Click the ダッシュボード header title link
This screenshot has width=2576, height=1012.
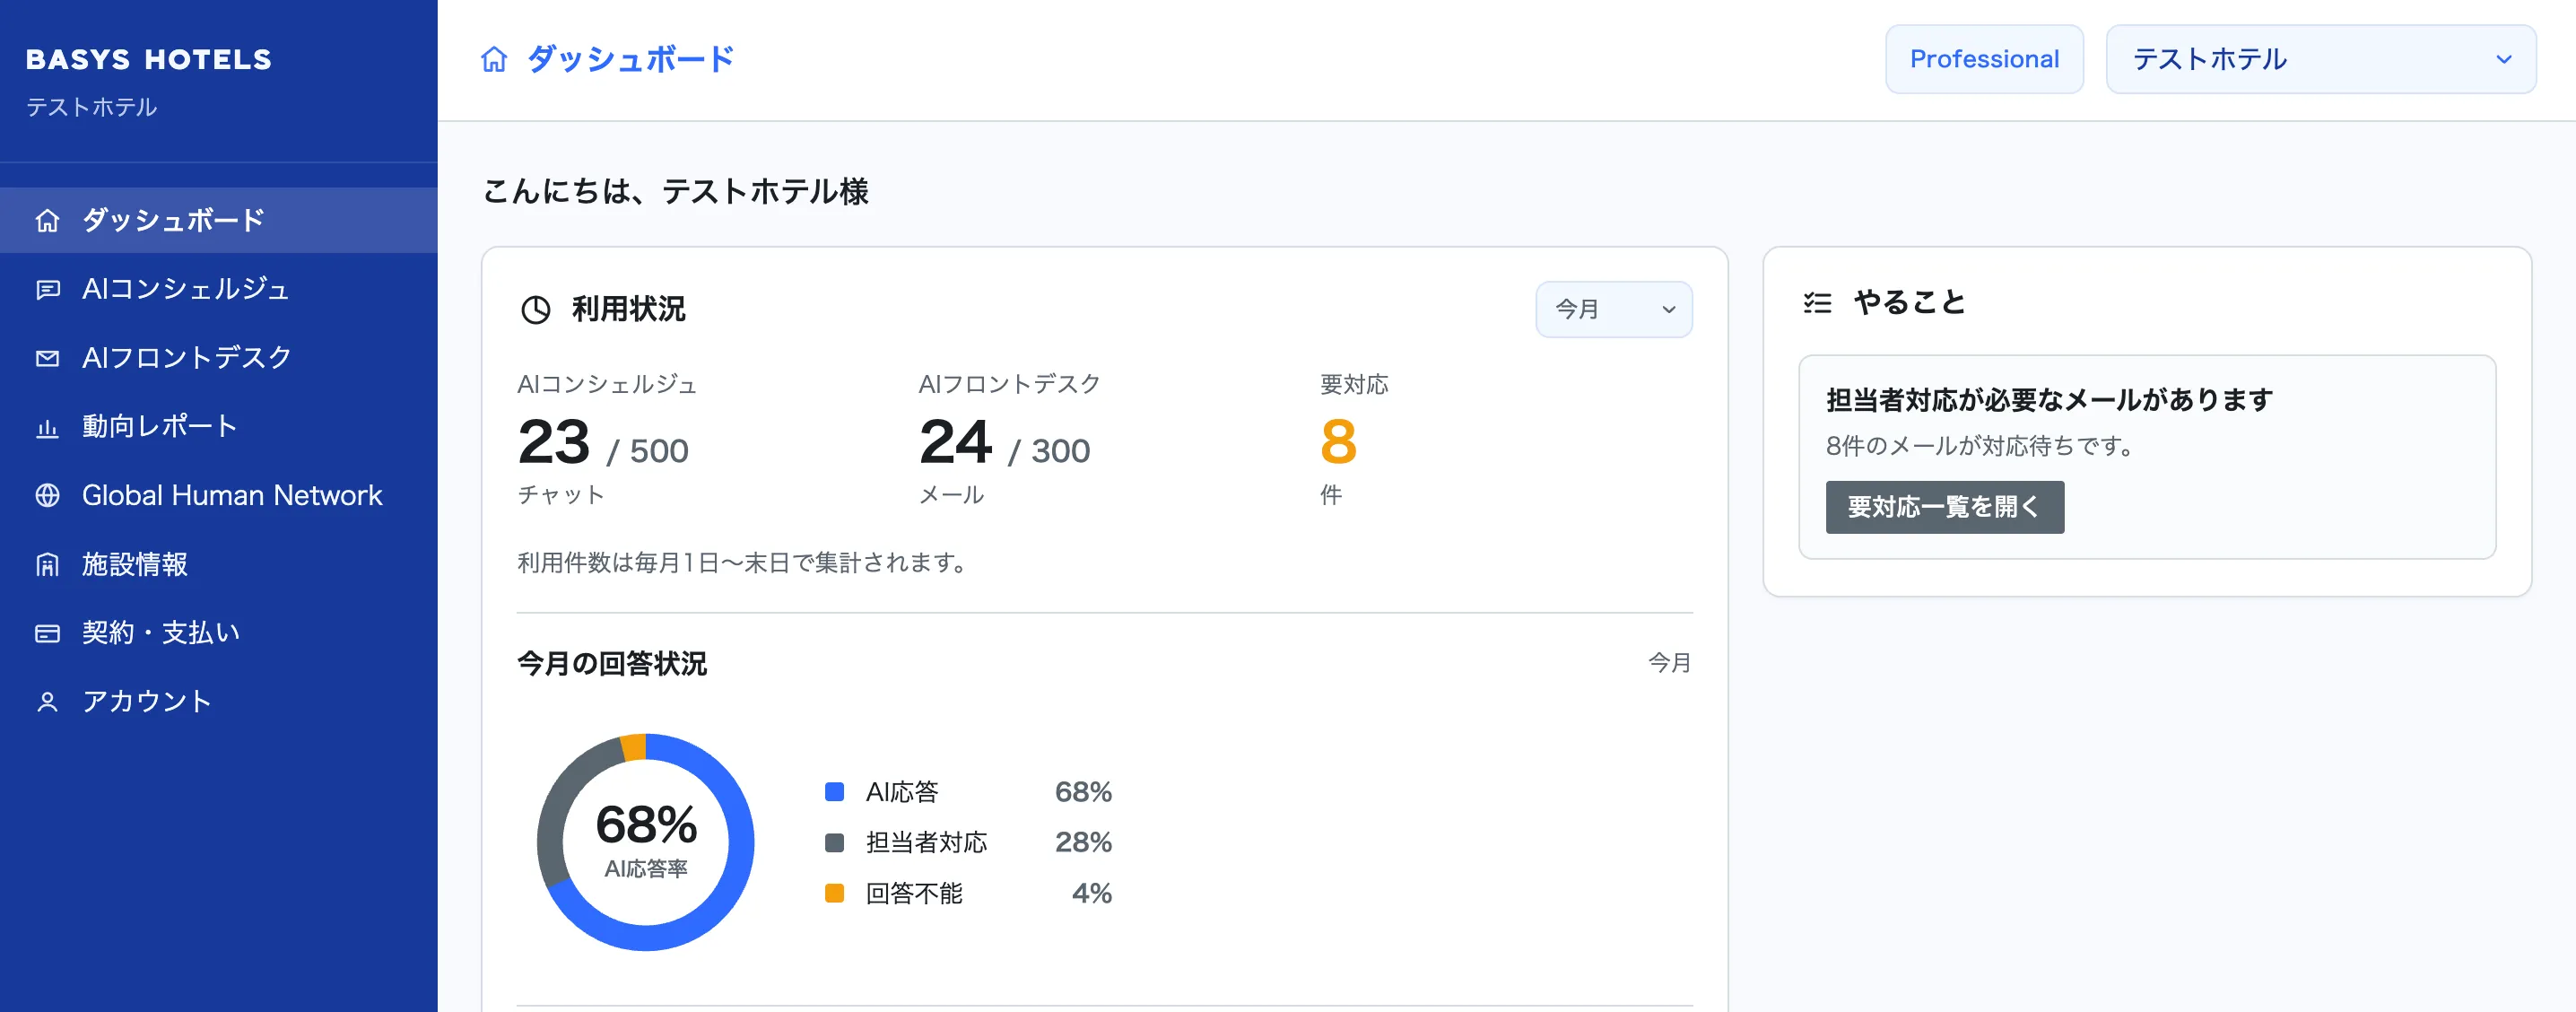point(630,59)
